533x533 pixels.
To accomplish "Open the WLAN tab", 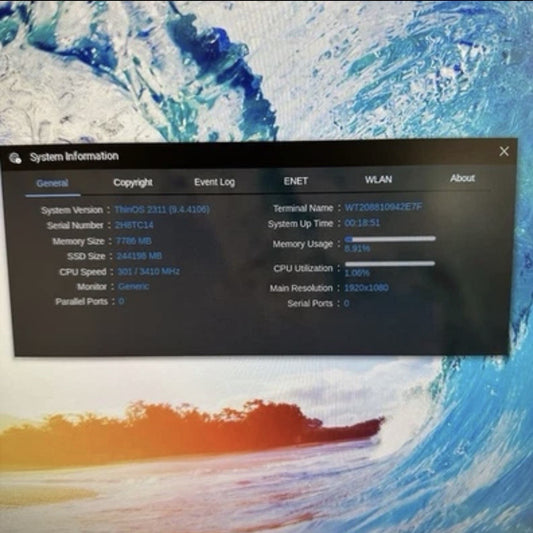I will tap(378, 179).
